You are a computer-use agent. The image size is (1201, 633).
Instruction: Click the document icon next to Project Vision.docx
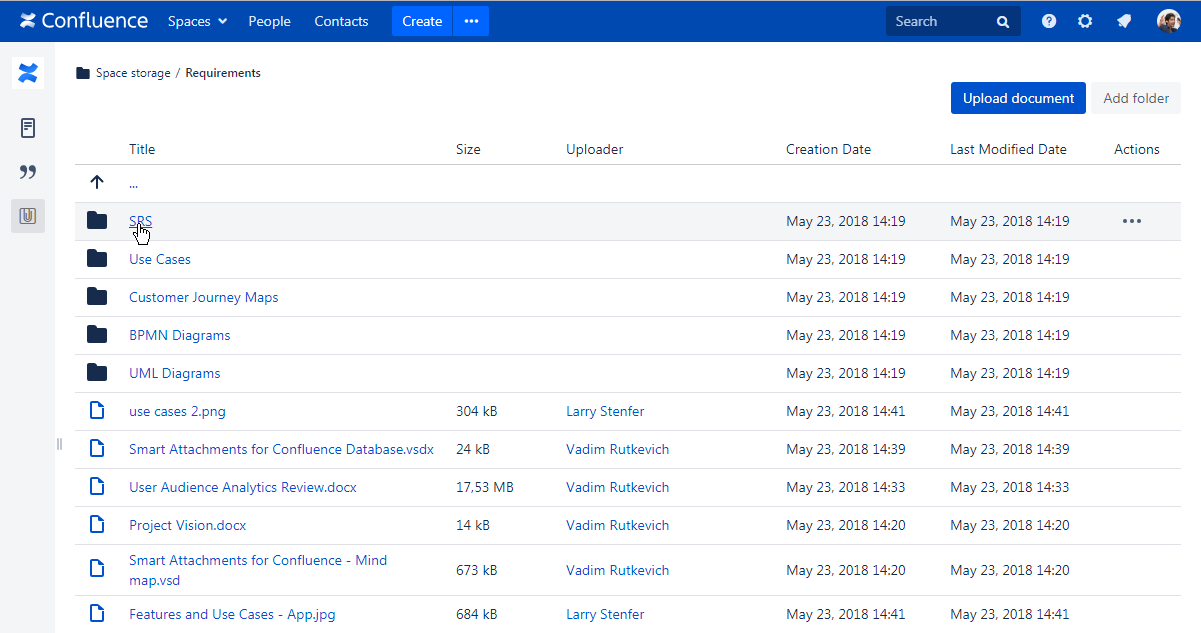(96, 524)
